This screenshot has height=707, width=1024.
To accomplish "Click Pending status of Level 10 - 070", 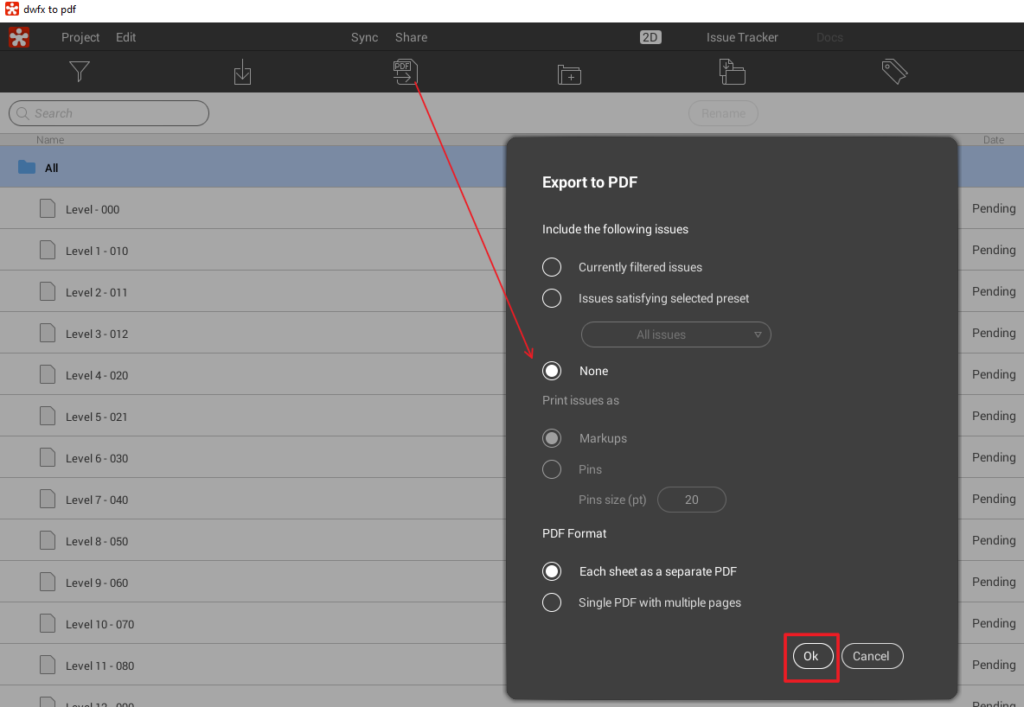I will (x=993, y=623).
